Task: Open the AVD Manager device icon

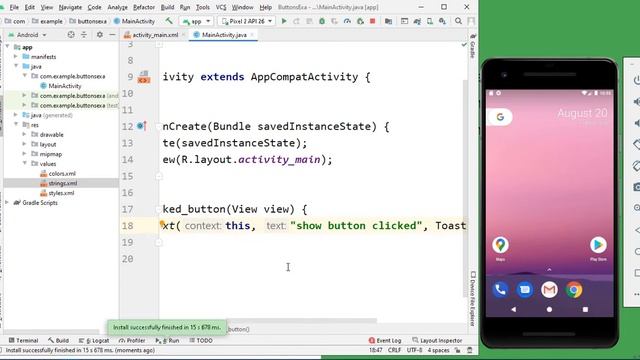Action: 430,21
